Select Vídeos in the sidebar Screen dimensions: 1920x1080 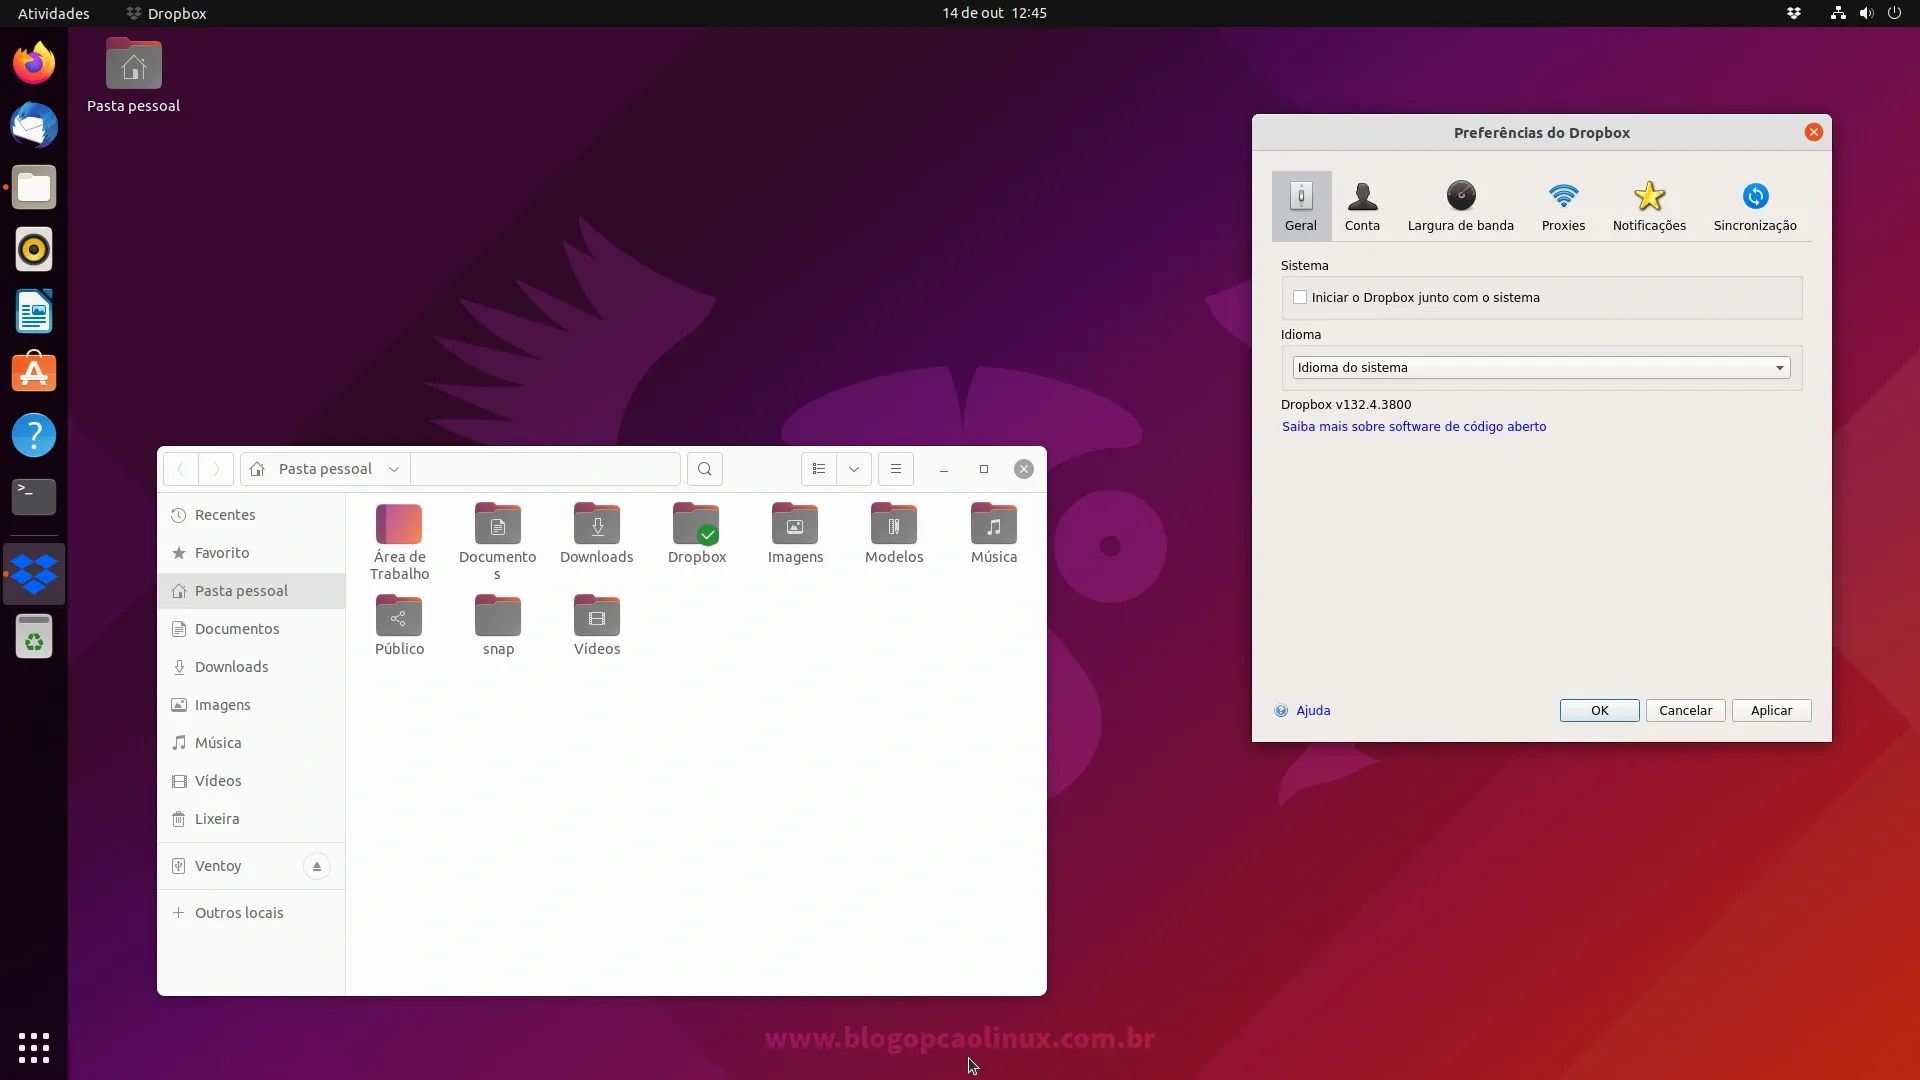[x=251, y=781]
